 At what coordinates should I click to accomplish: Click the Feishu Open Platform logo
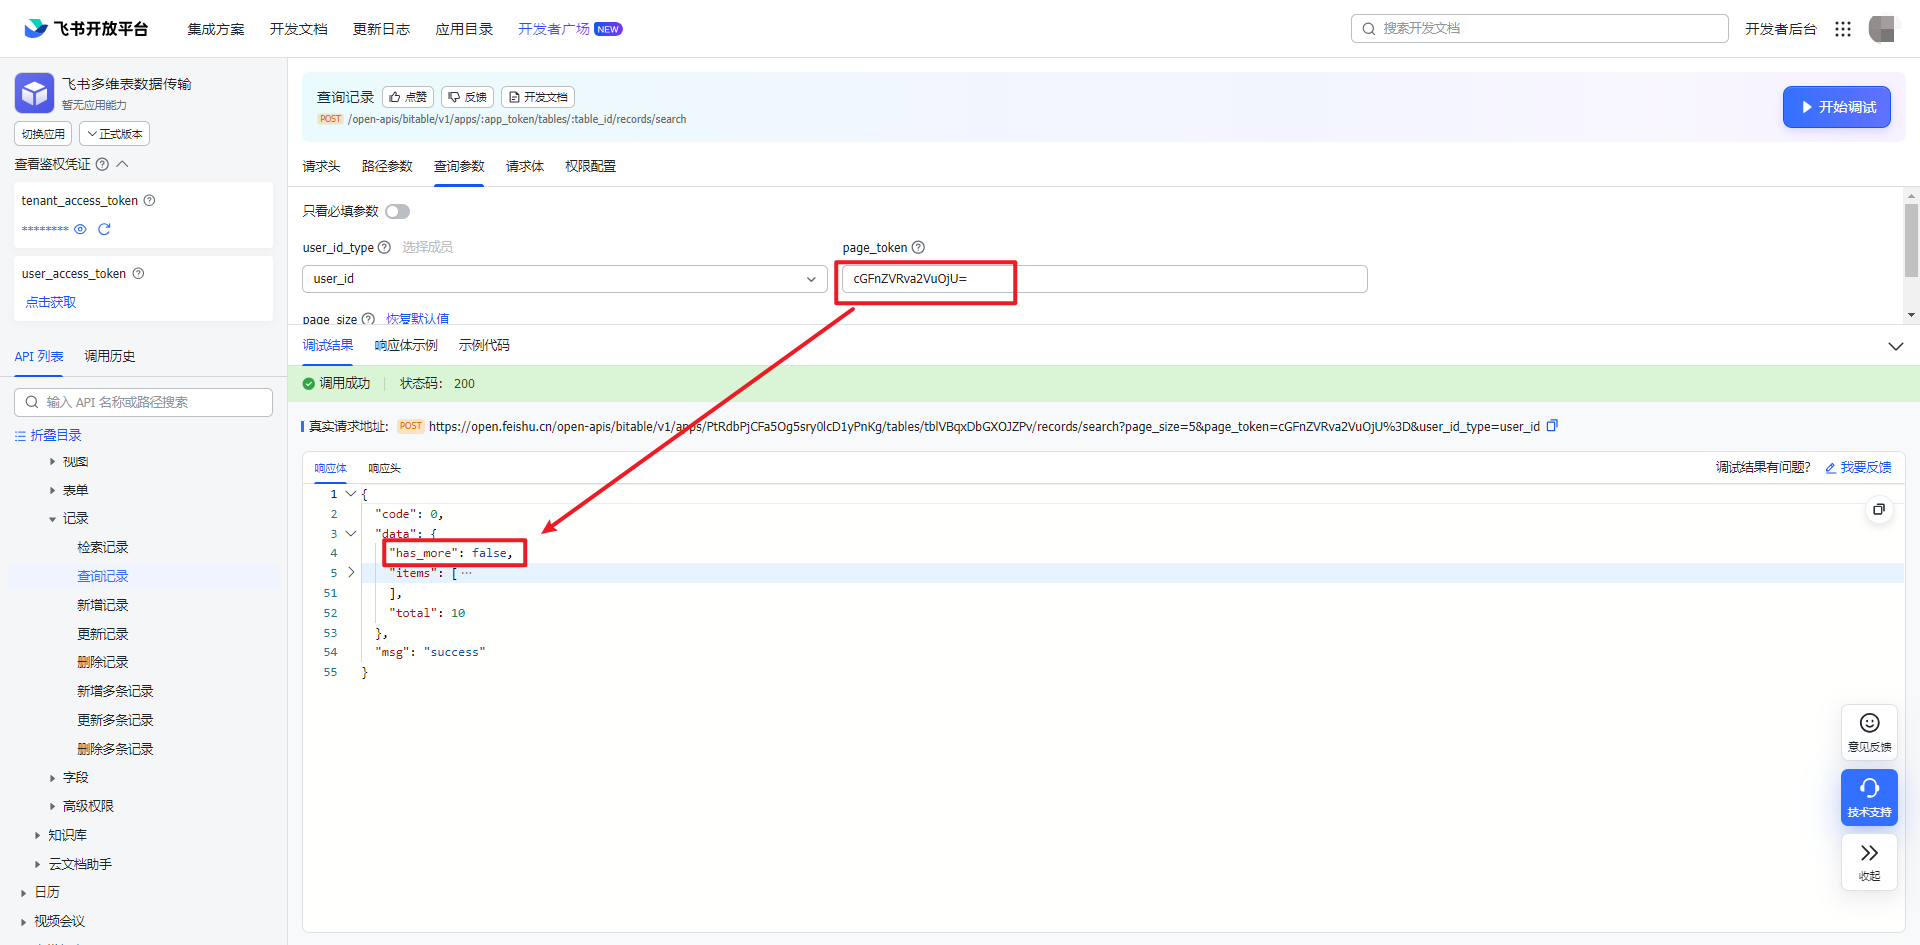pyautogui.click(x=86, y=28)
